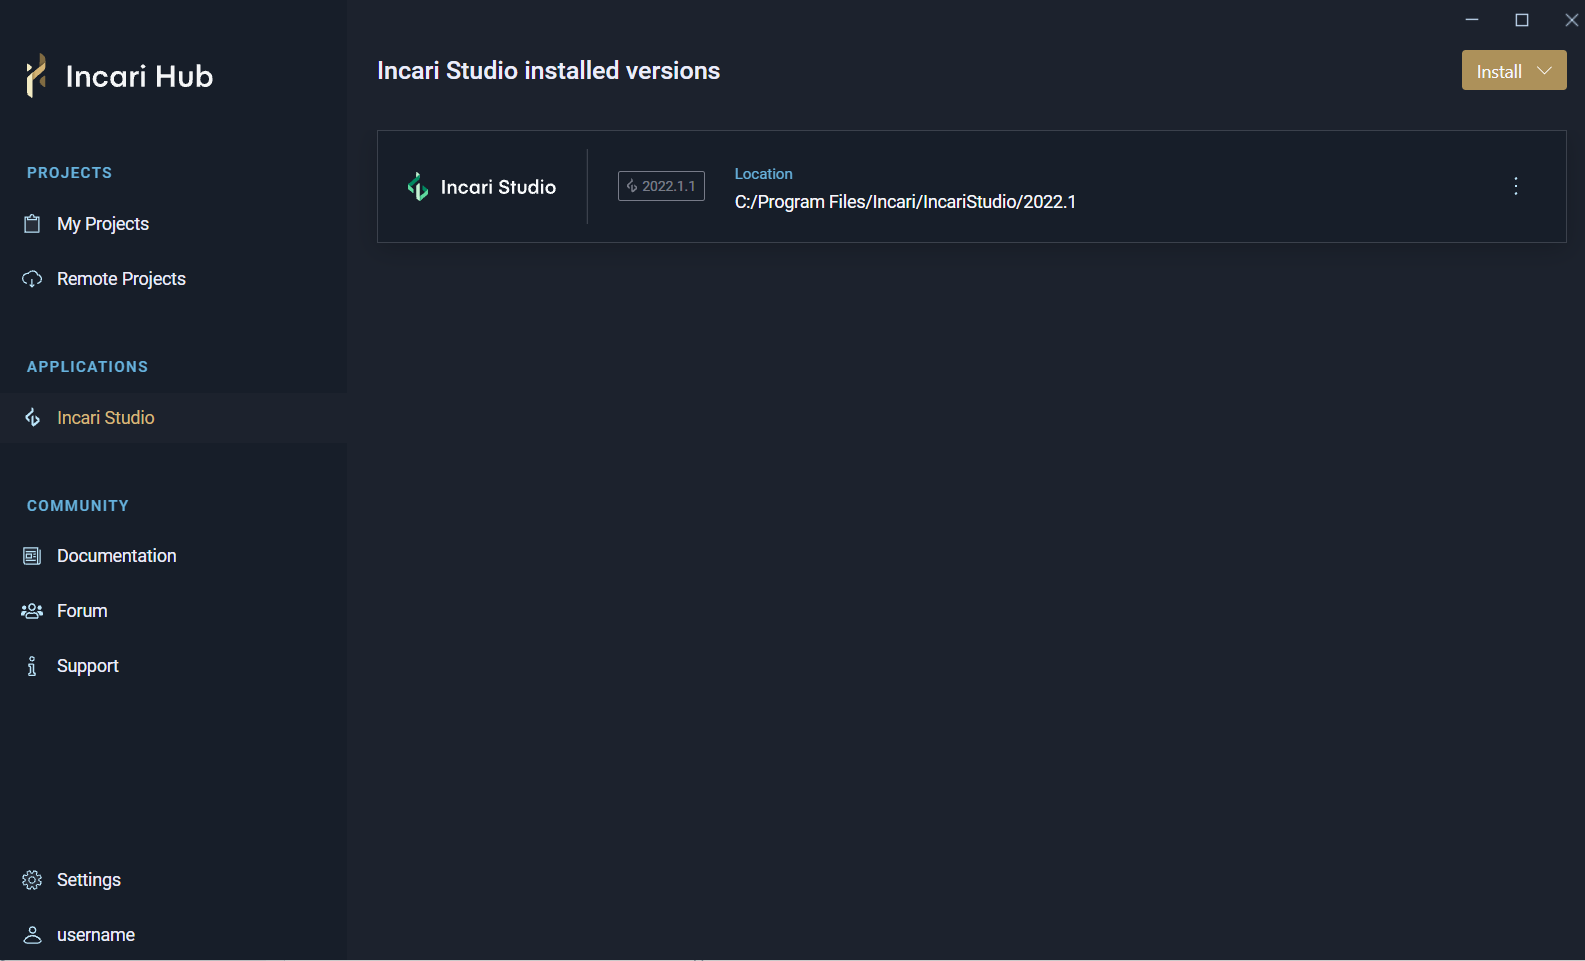The image size is (1585, 961).
Task: Click the COMMUNITY section header
Action: 78,506
